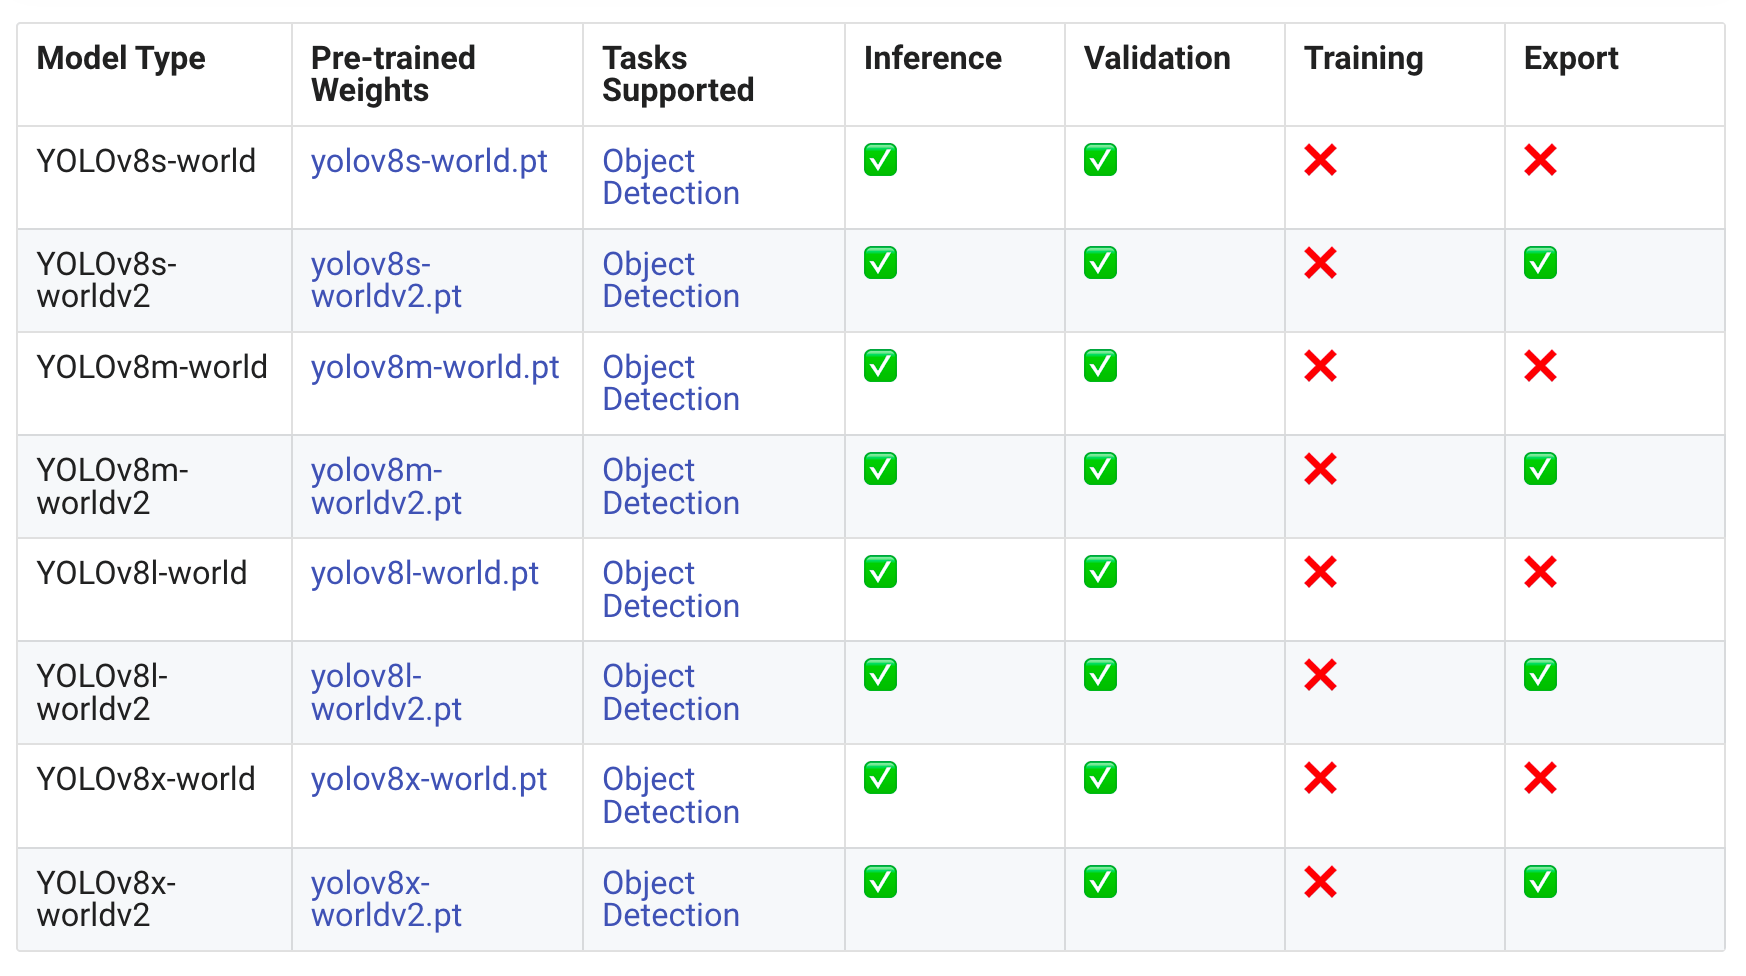Click the green Inference checkmark for YOLOv8x-worldv2
Screen dimensions: 1746x976
click(880, 882)
